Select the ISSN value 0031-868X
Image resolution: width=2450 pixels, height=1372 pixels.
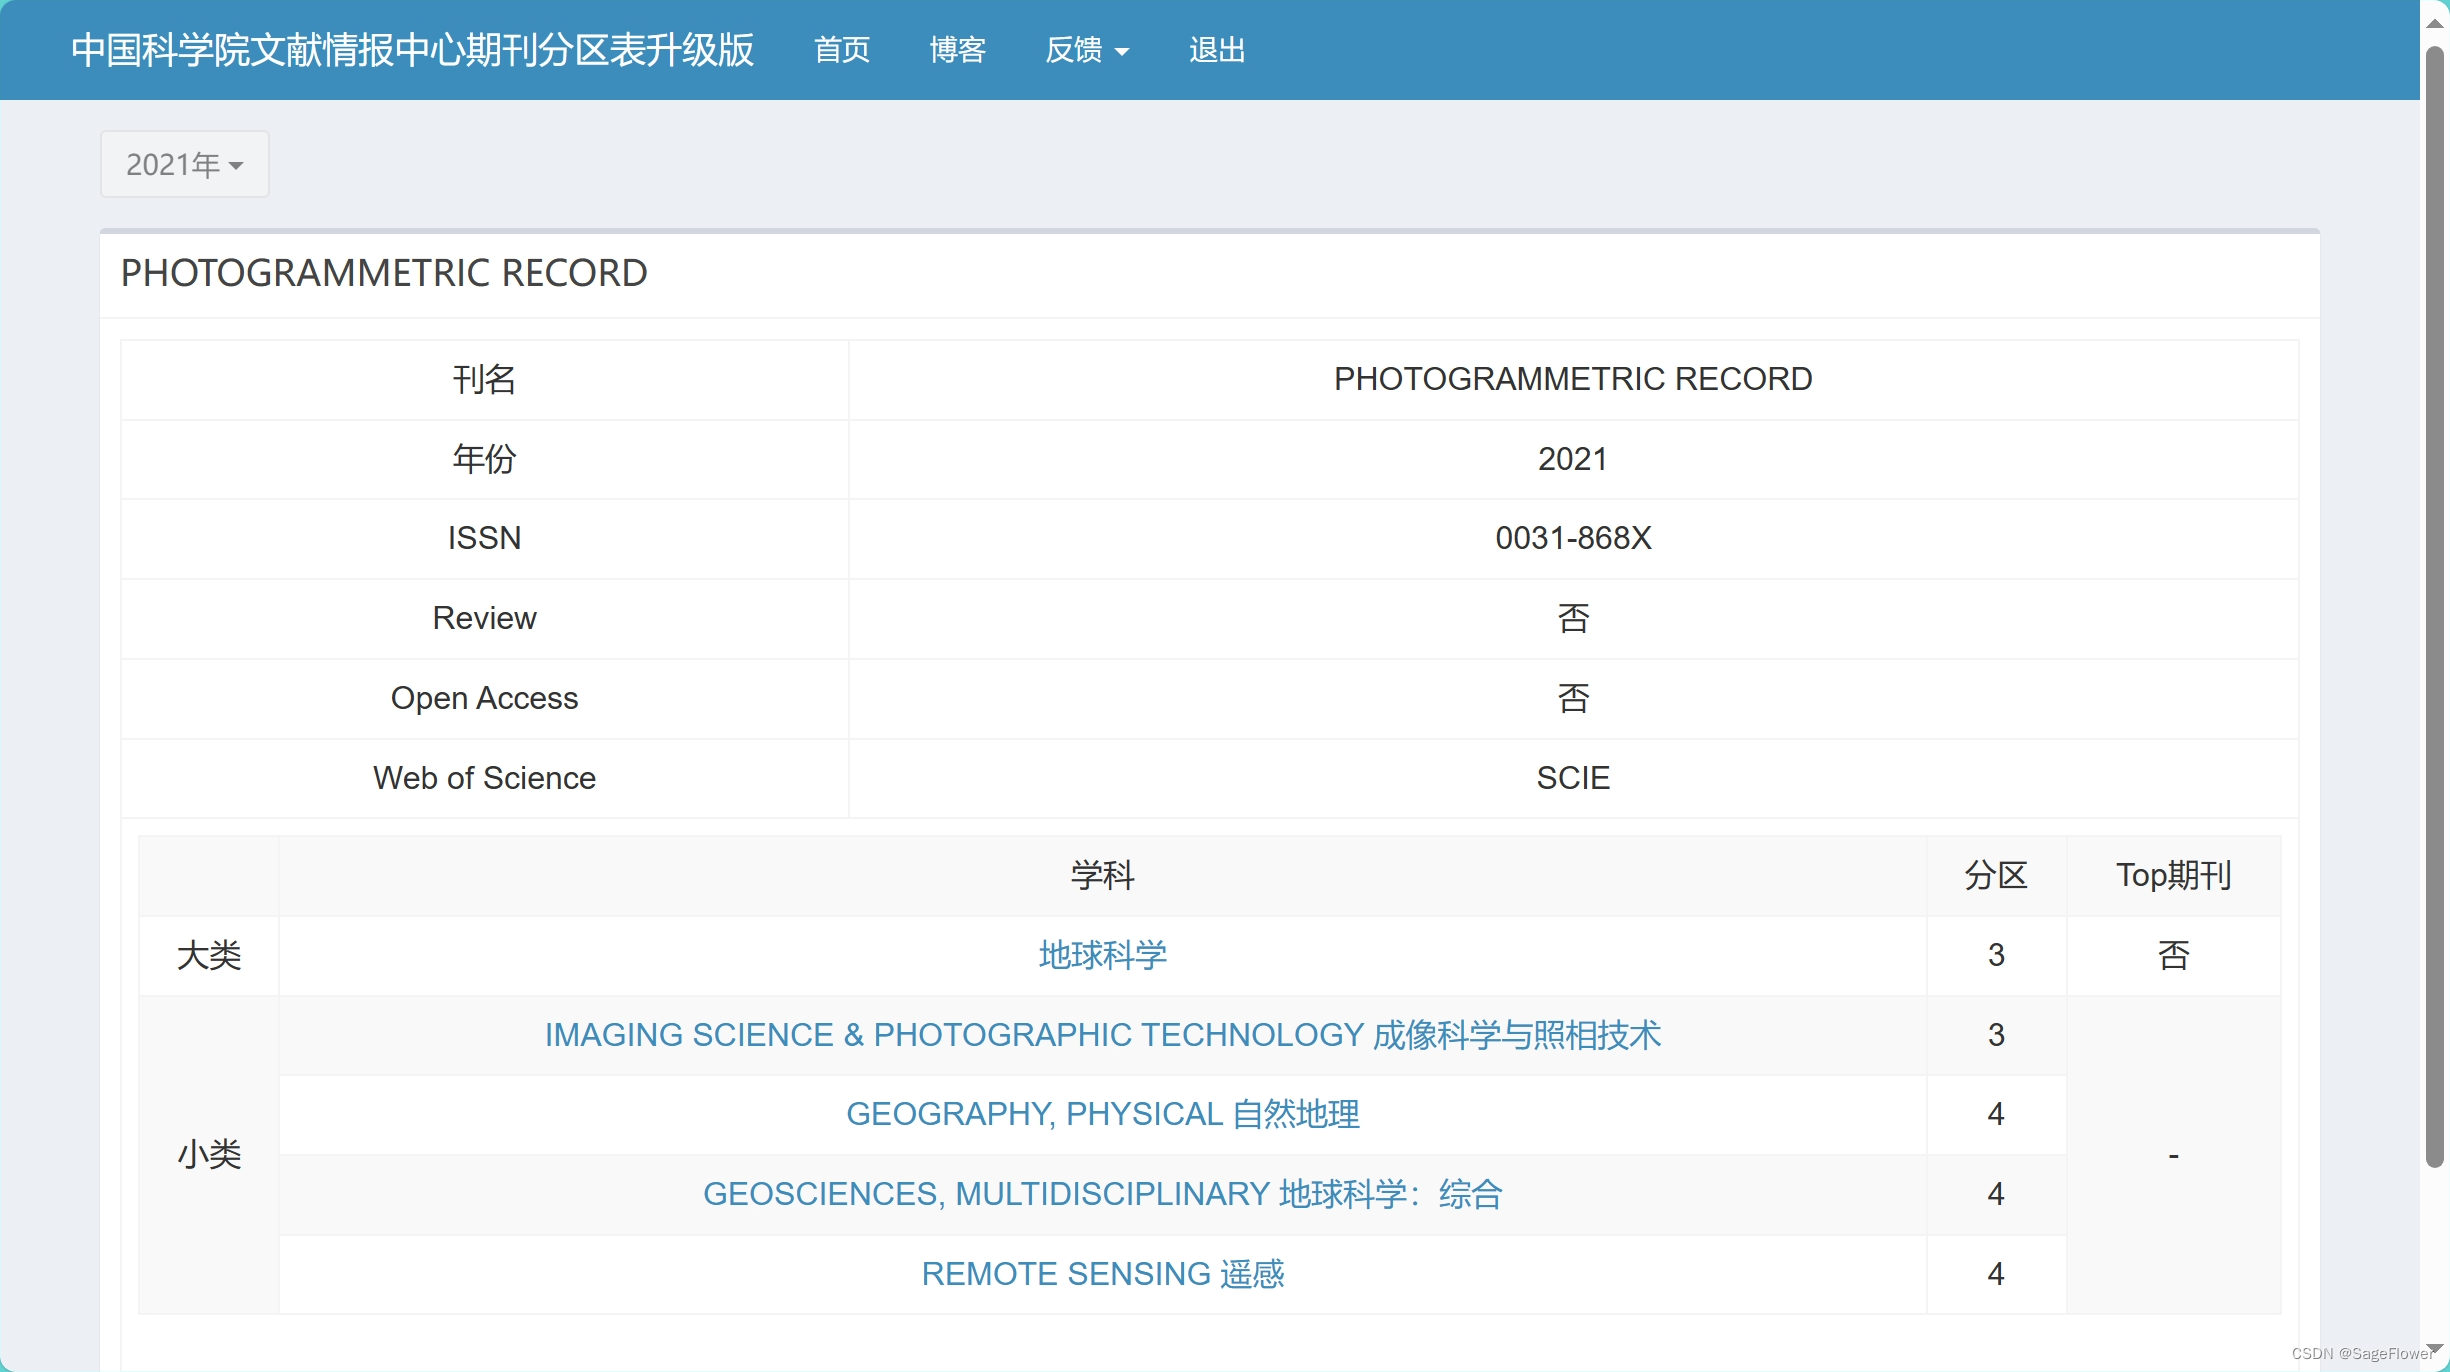(x=1573, y=538)
